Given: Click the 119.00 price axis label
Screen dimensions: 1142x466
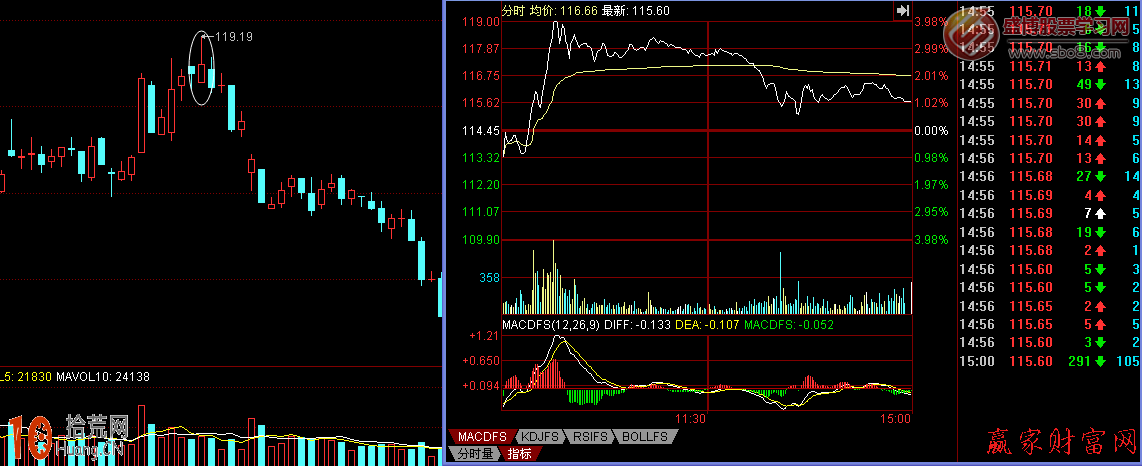Looking at the screenshot, I should 481,22.
